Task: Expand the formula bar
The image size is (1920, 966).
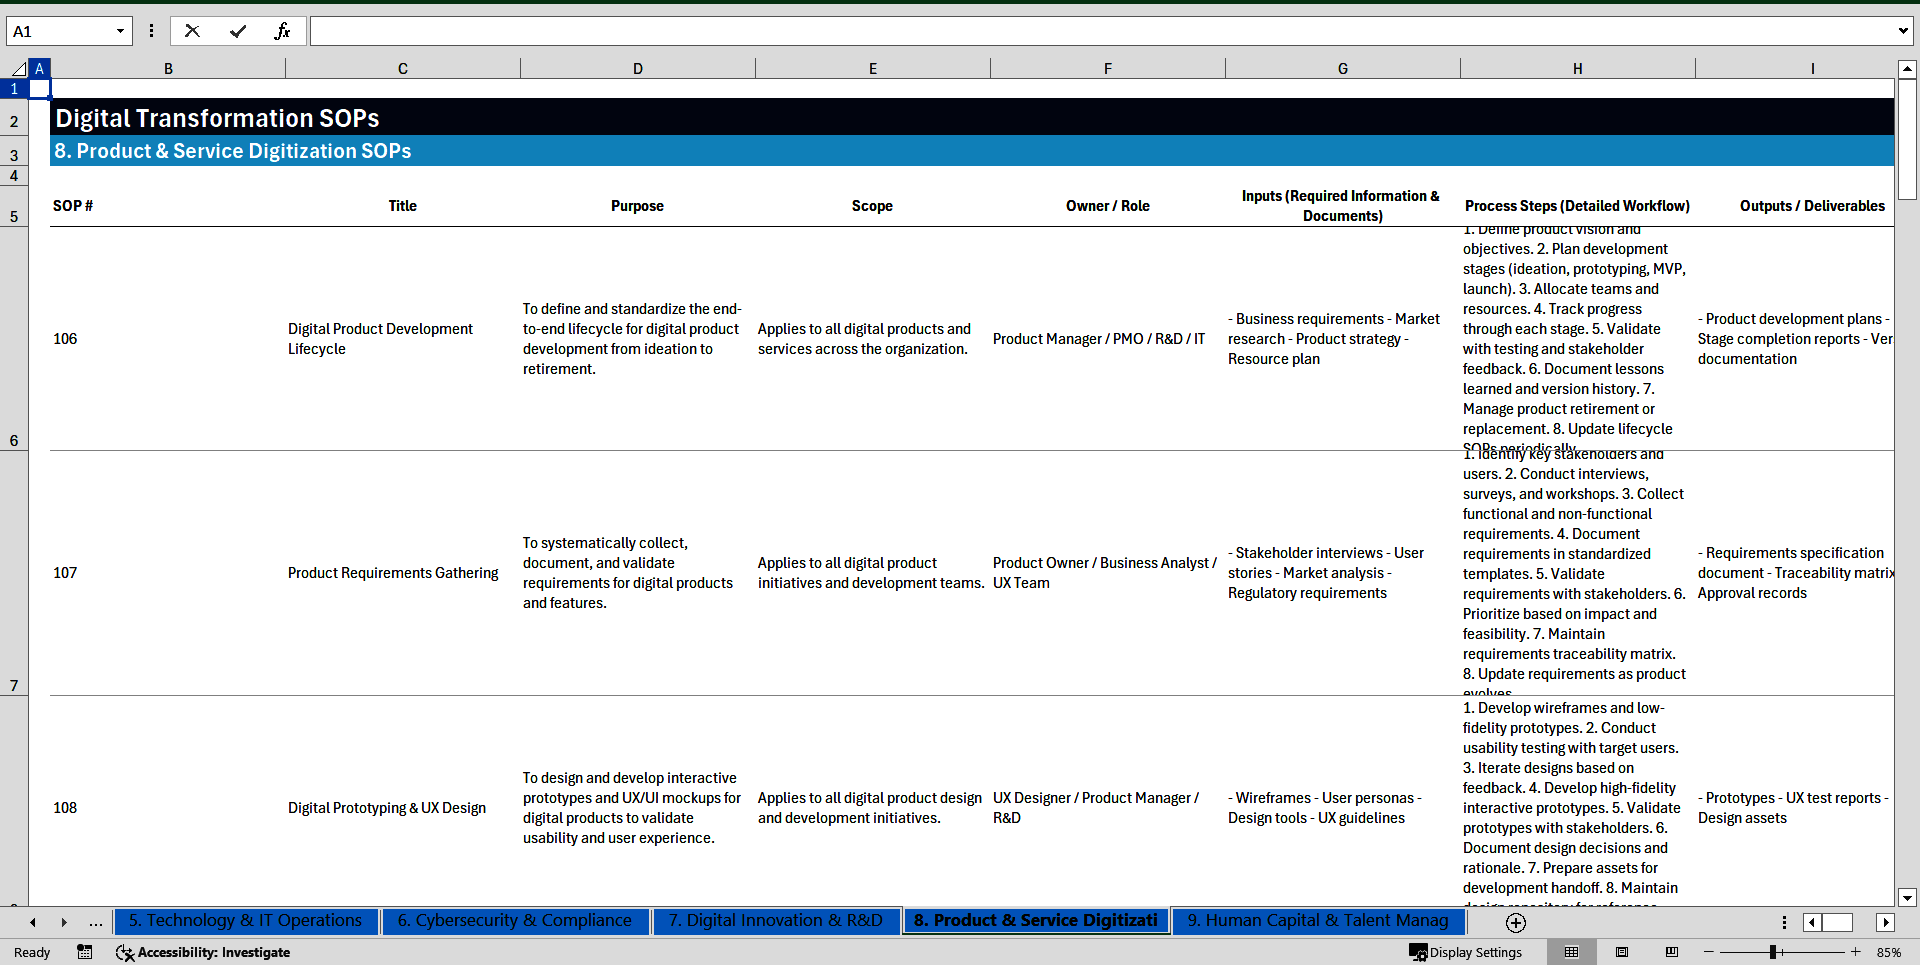Action: 1902,31
